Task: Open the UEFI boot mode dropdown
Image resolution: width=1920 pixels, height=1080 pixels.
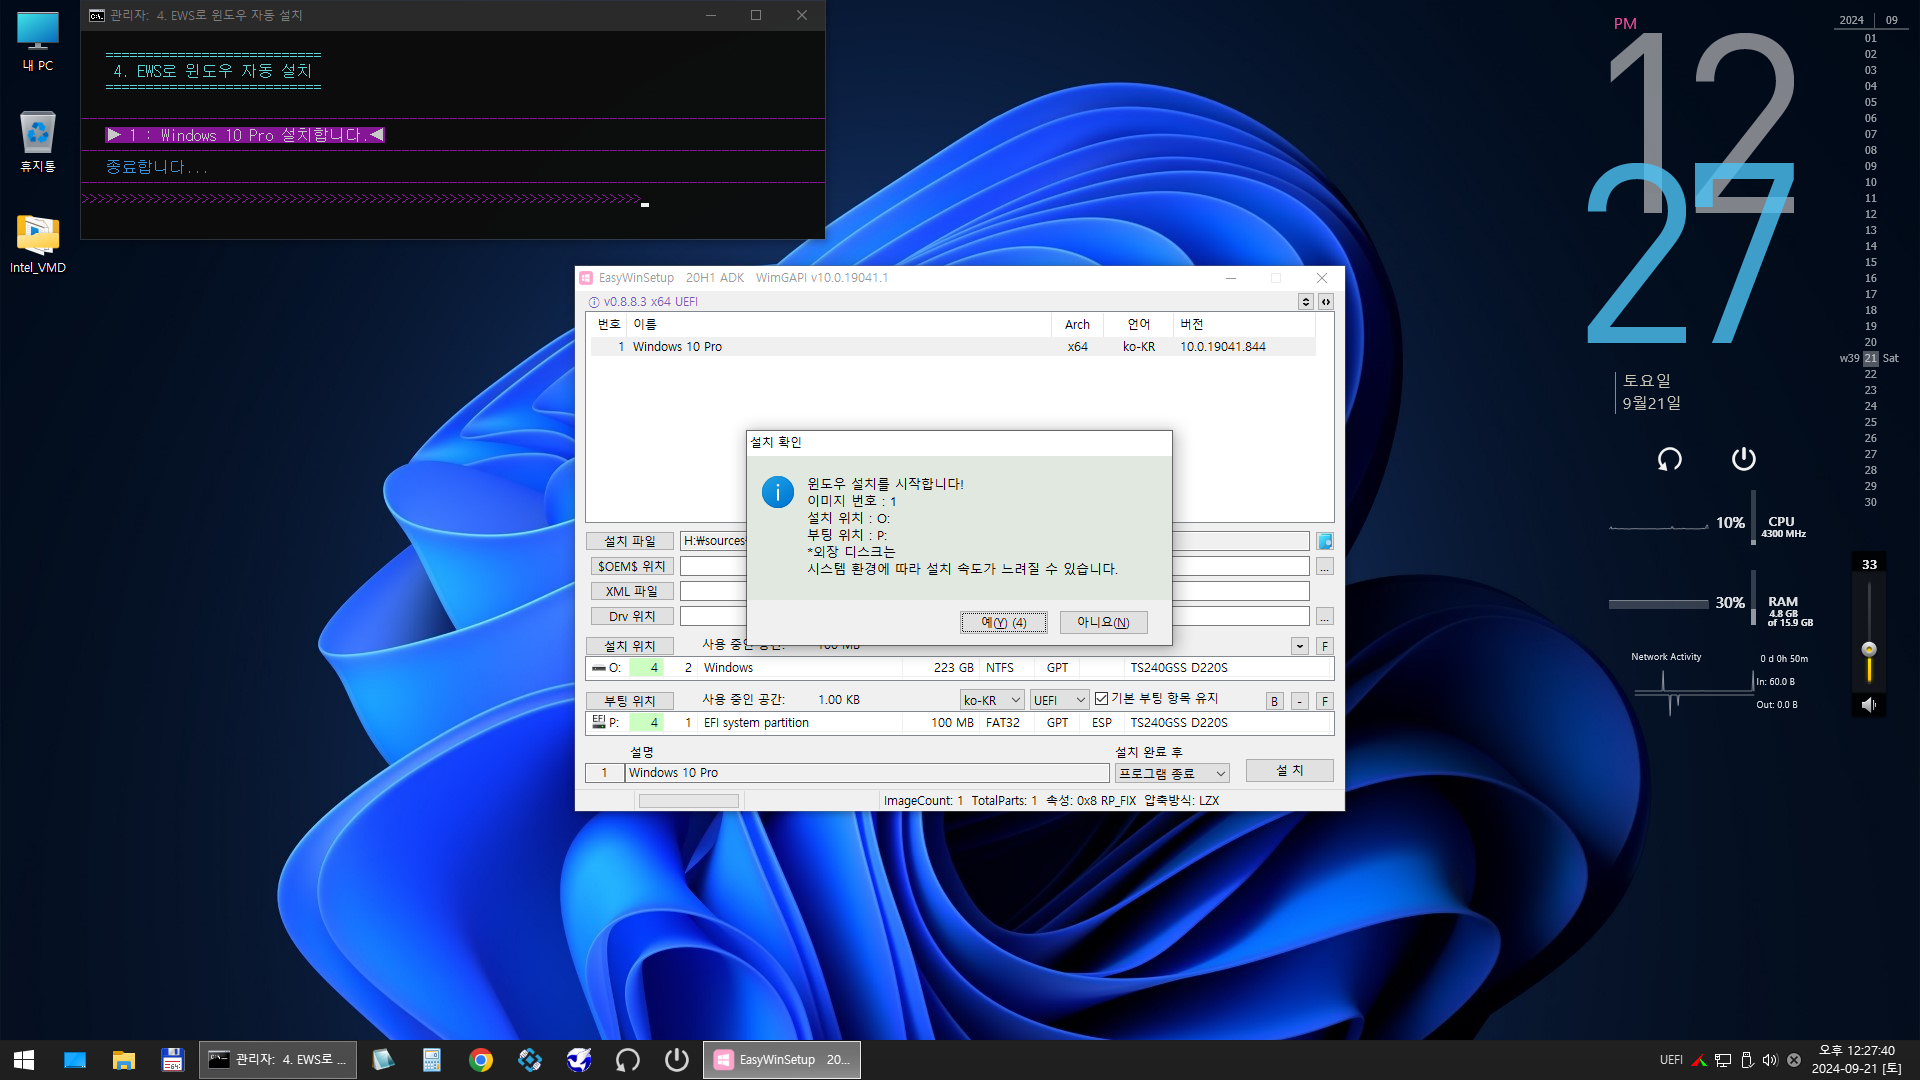Action: (1059, 700)
